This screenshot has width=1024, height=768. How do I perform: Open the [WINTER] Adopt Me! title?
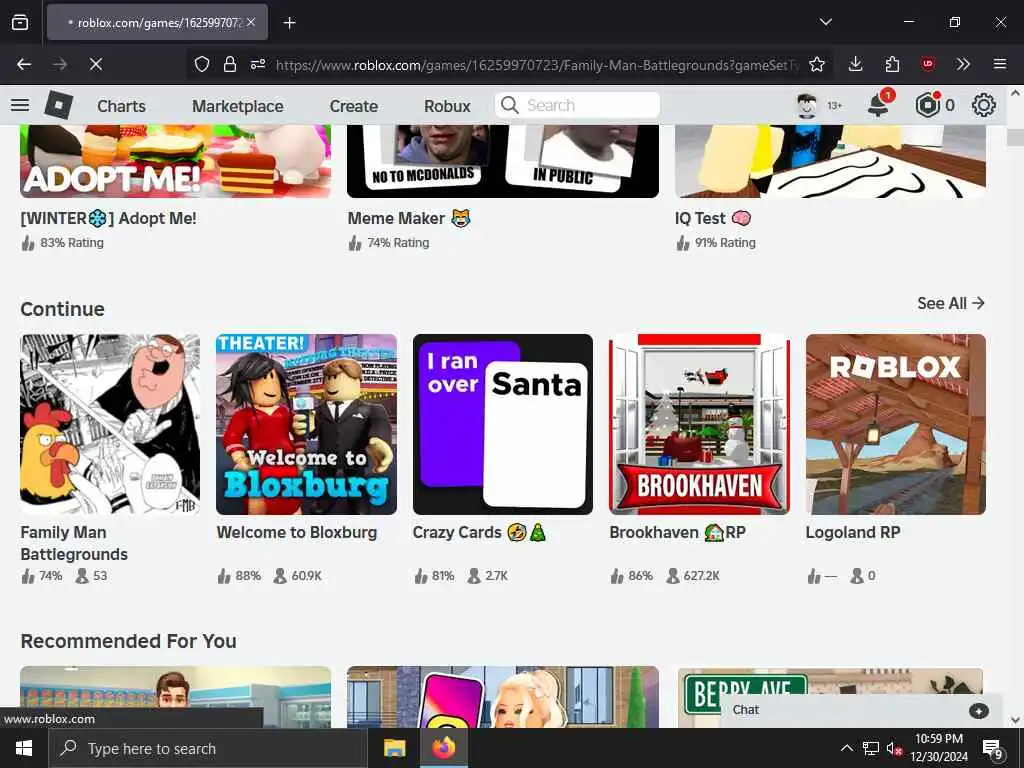pyautogui.click(x=108, y=218)
